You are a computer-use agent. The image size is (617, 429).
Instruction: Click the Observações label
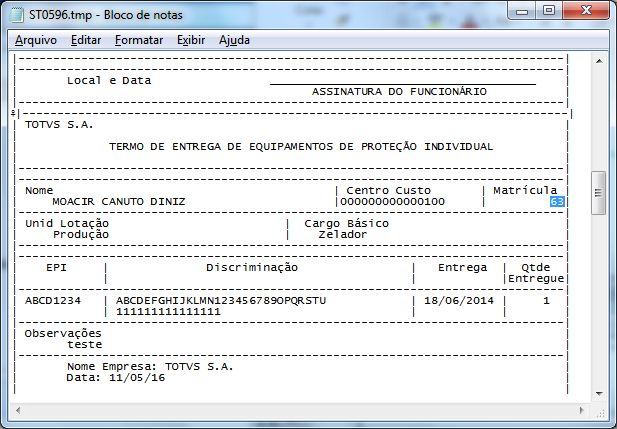coord(63,334)
